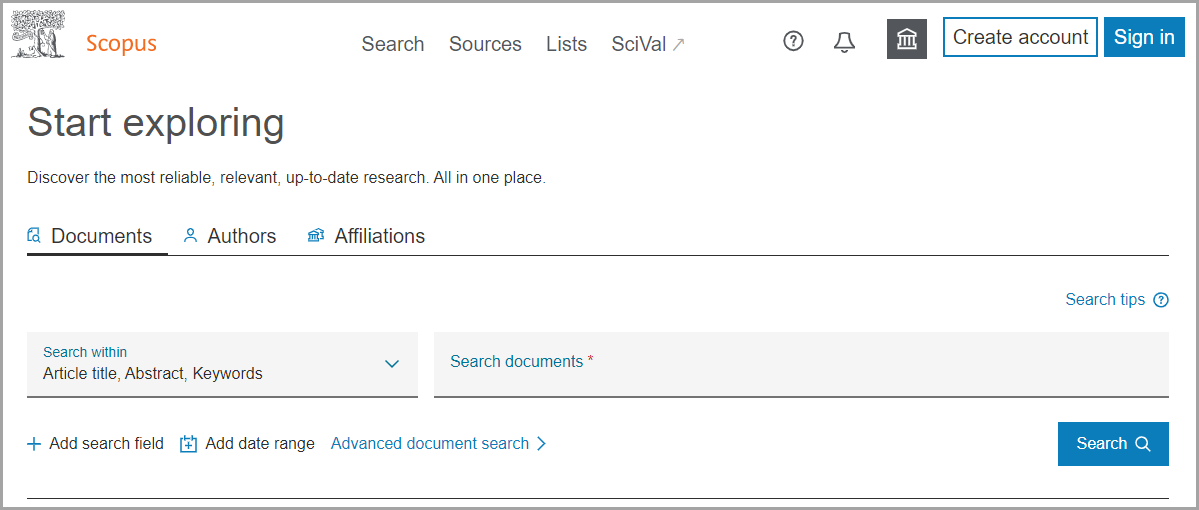Click the Scopus brand name
This screenshot has width=1199, height=510.
coord(121,44)
